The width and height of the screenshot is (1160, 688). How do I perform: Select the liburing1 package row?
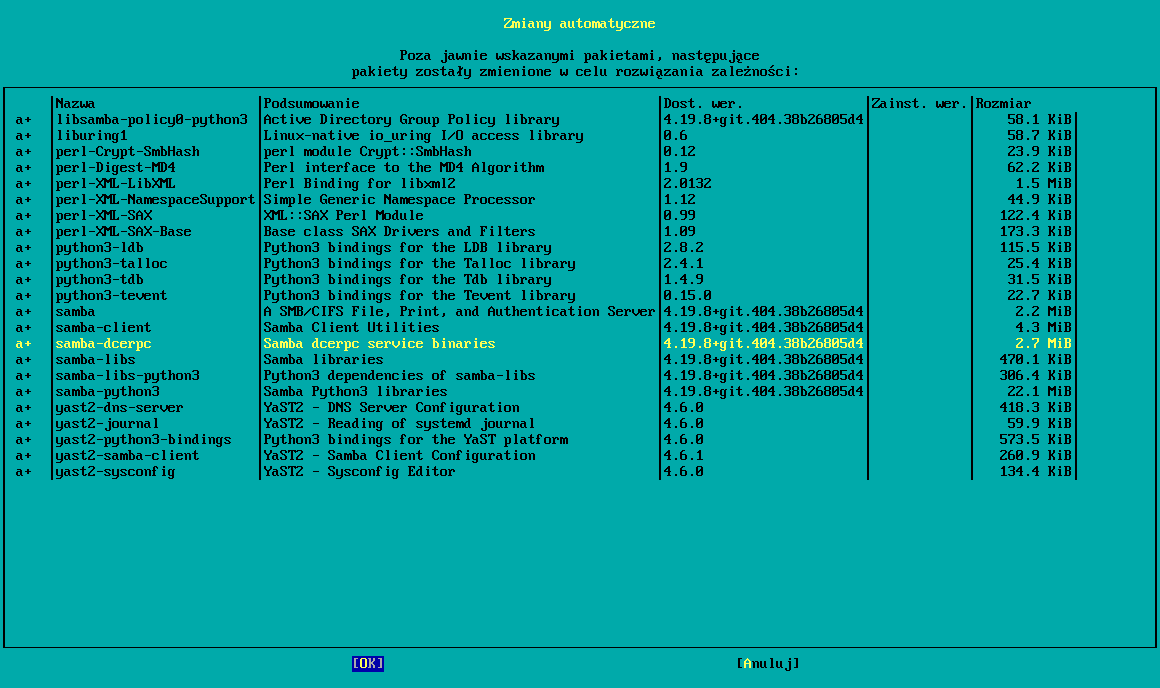[x=545, y=136]
